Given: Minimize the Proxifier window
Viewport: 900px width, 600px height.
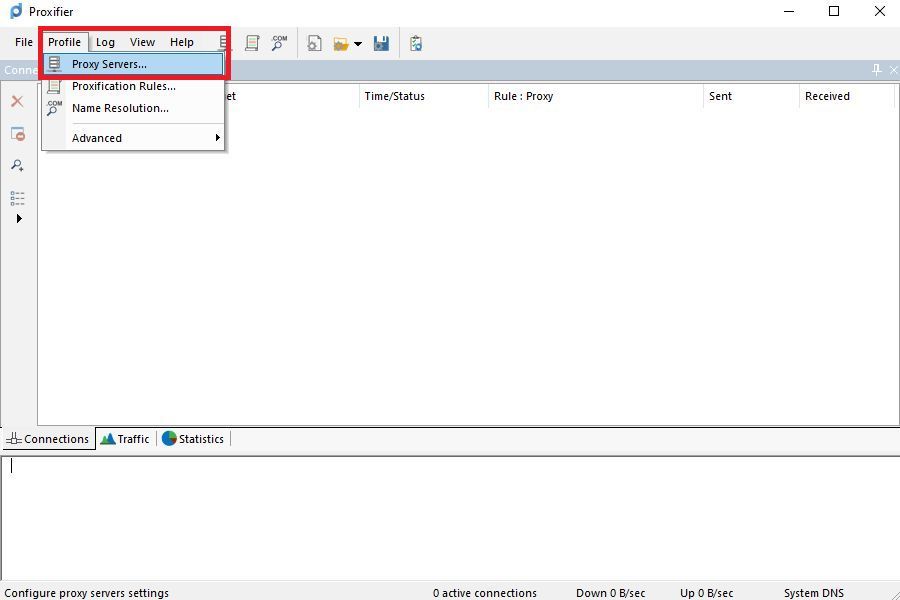Looking at the screenshot, I should pos(789,11).
